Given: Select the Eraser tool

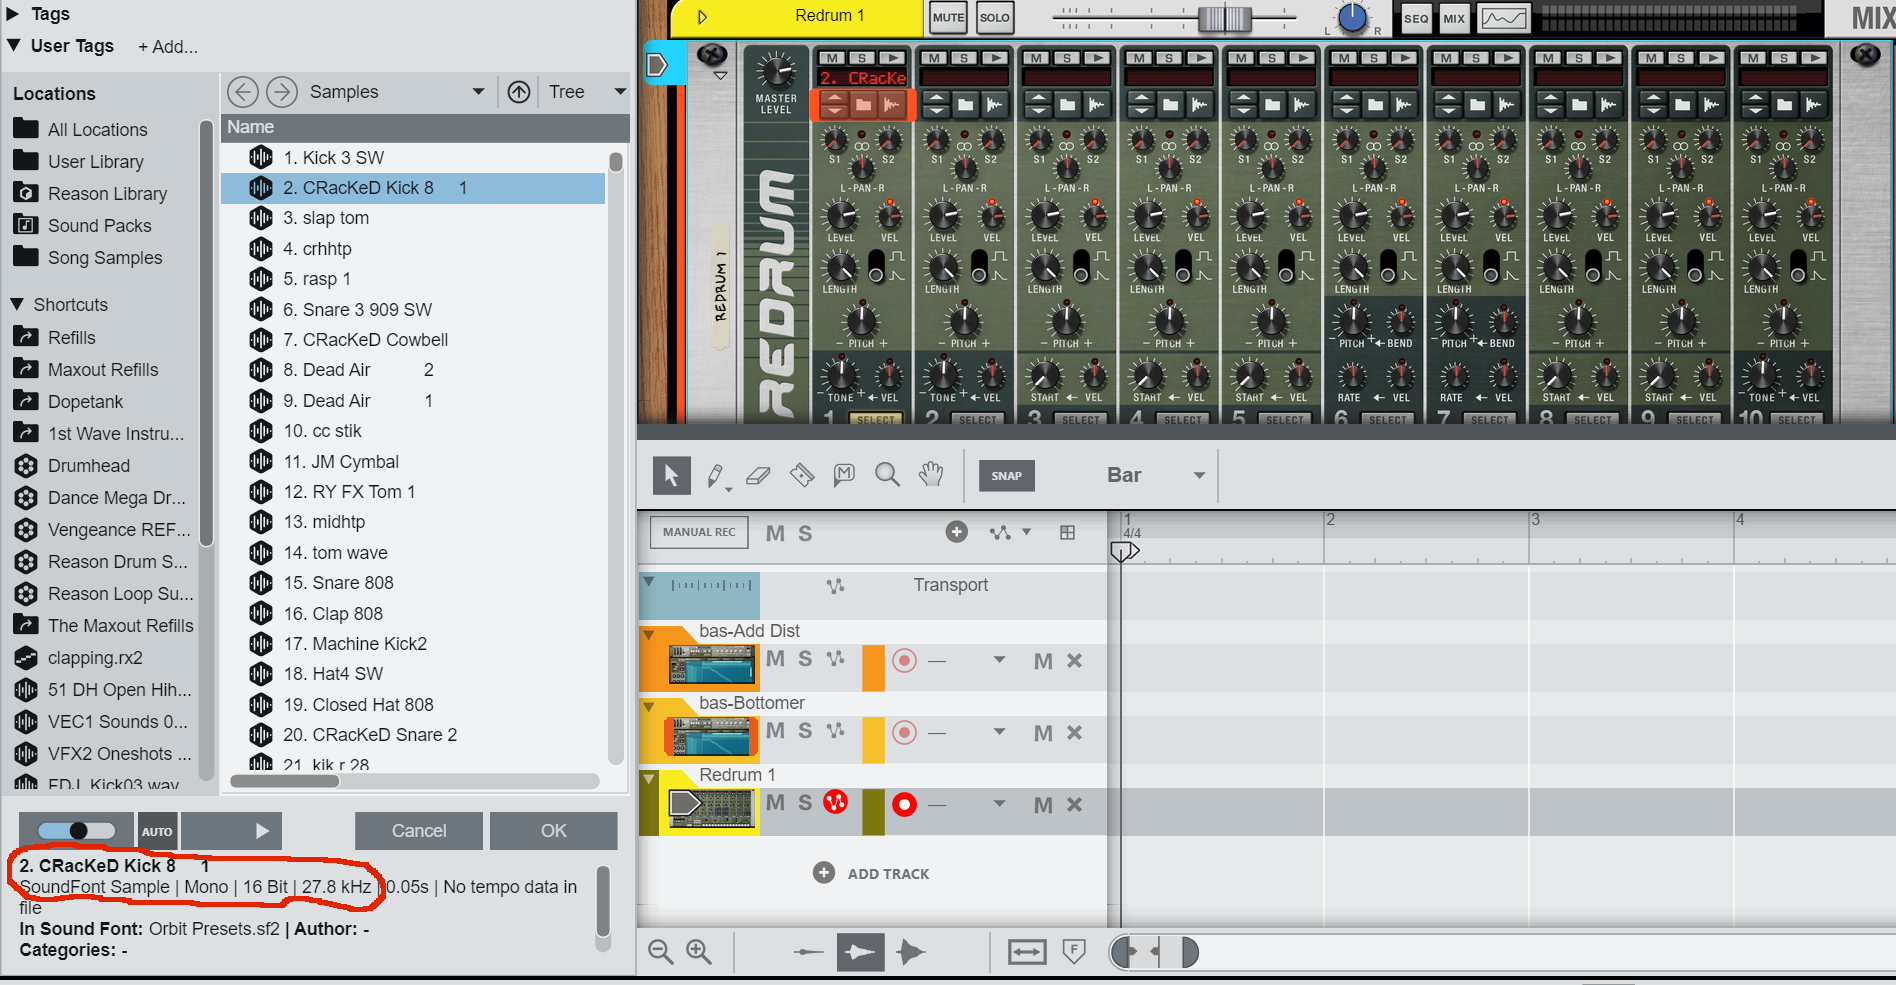Looking at the screenshot, I should 758,475.
